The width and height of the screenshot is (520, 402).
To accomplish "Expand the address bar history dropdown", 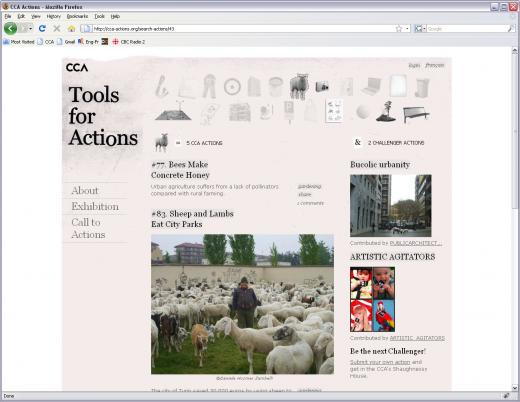I will click(x=407, y=29).
